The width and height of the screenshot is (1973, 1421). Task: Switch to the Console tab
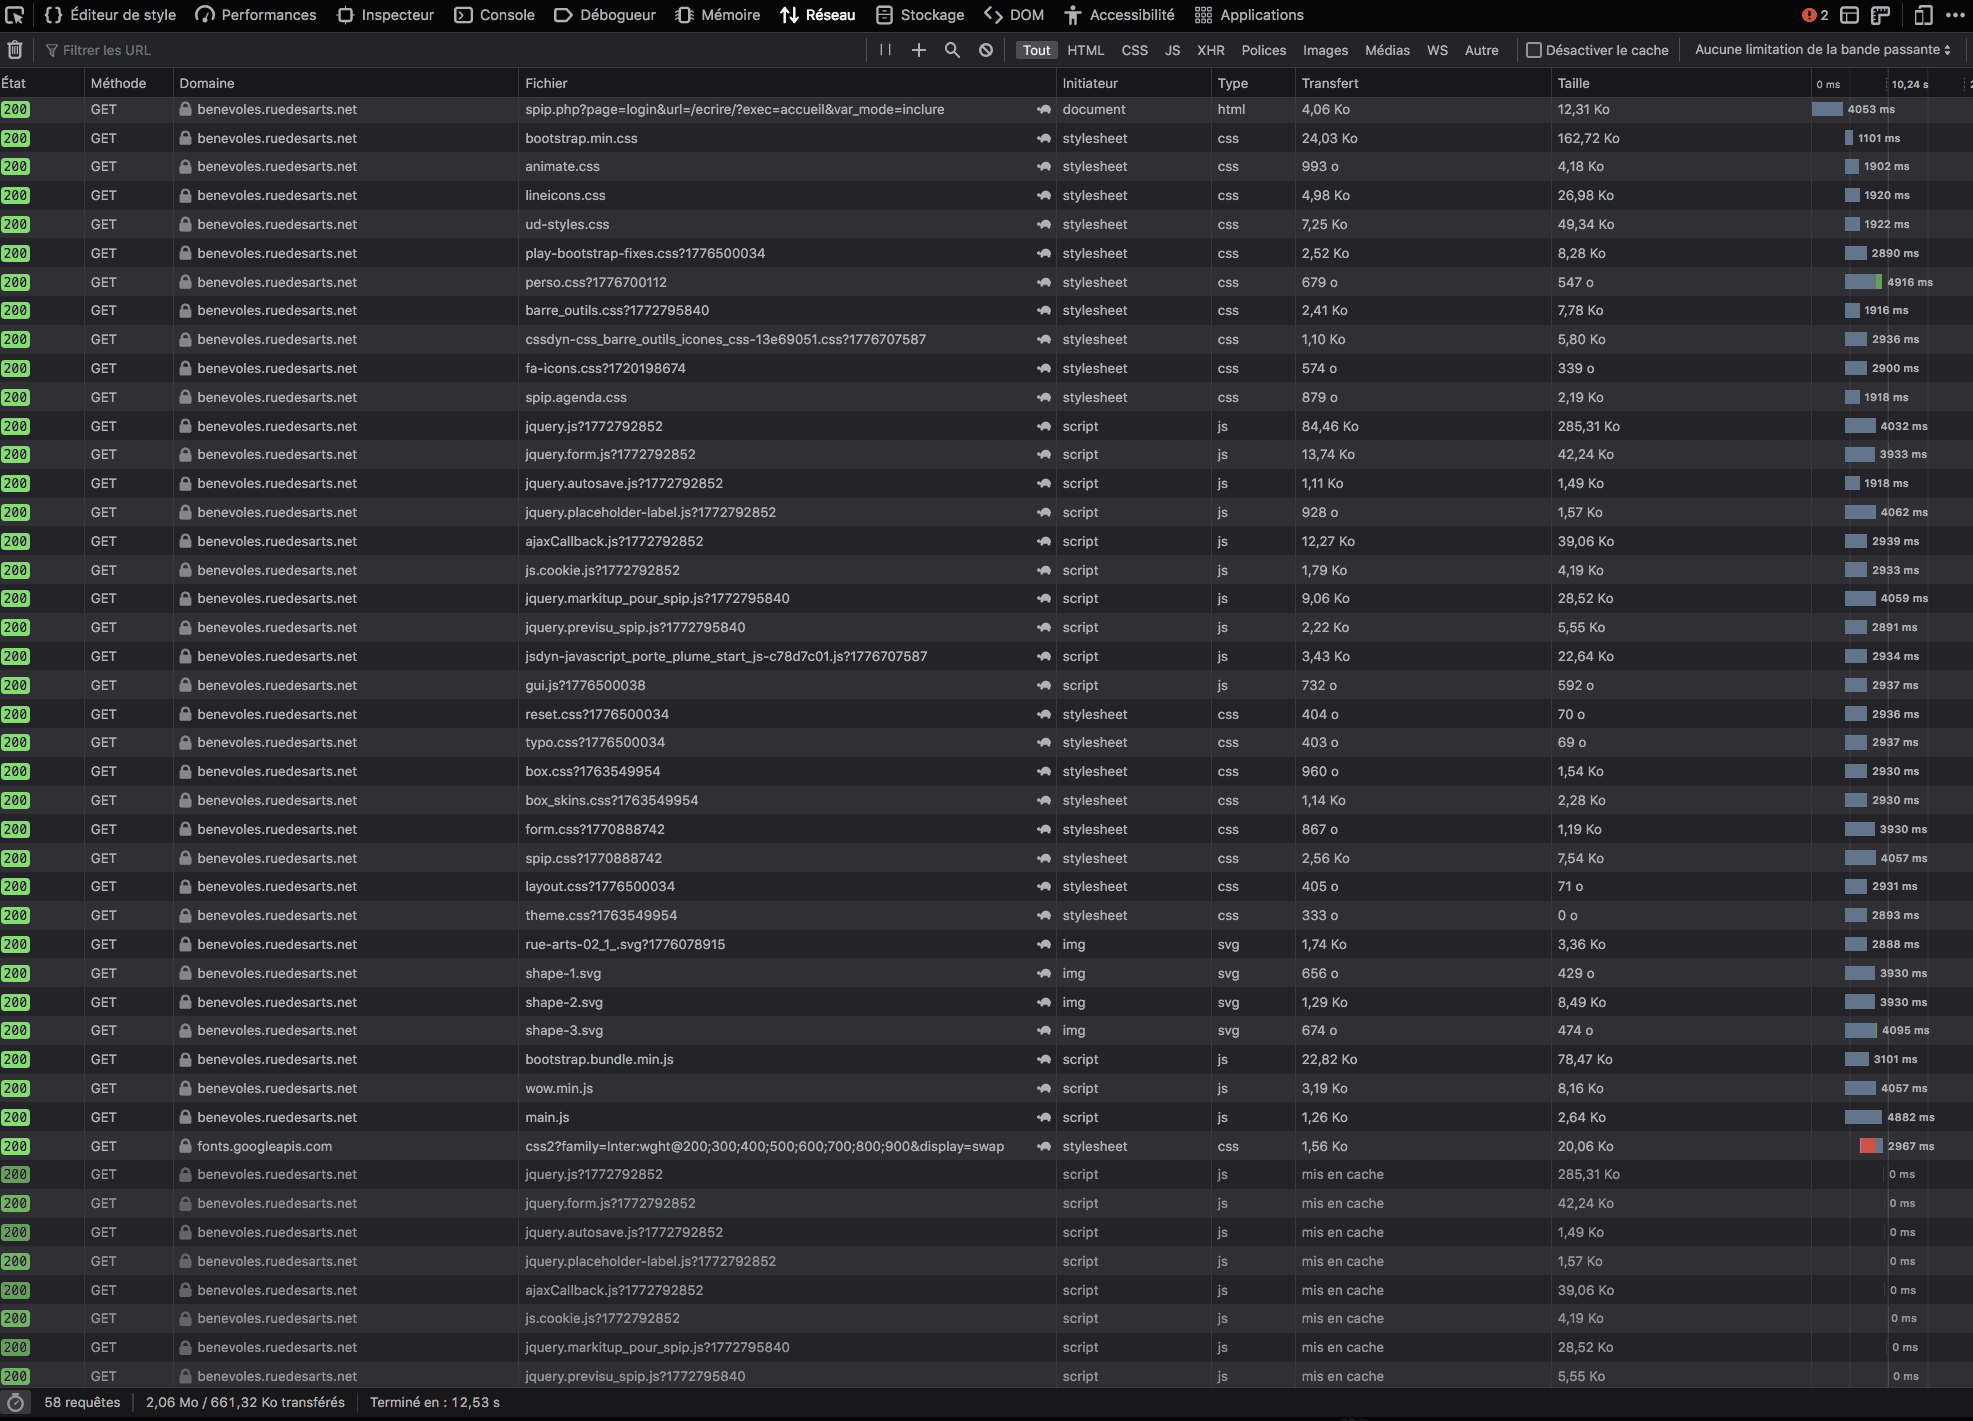pos(495,15)
